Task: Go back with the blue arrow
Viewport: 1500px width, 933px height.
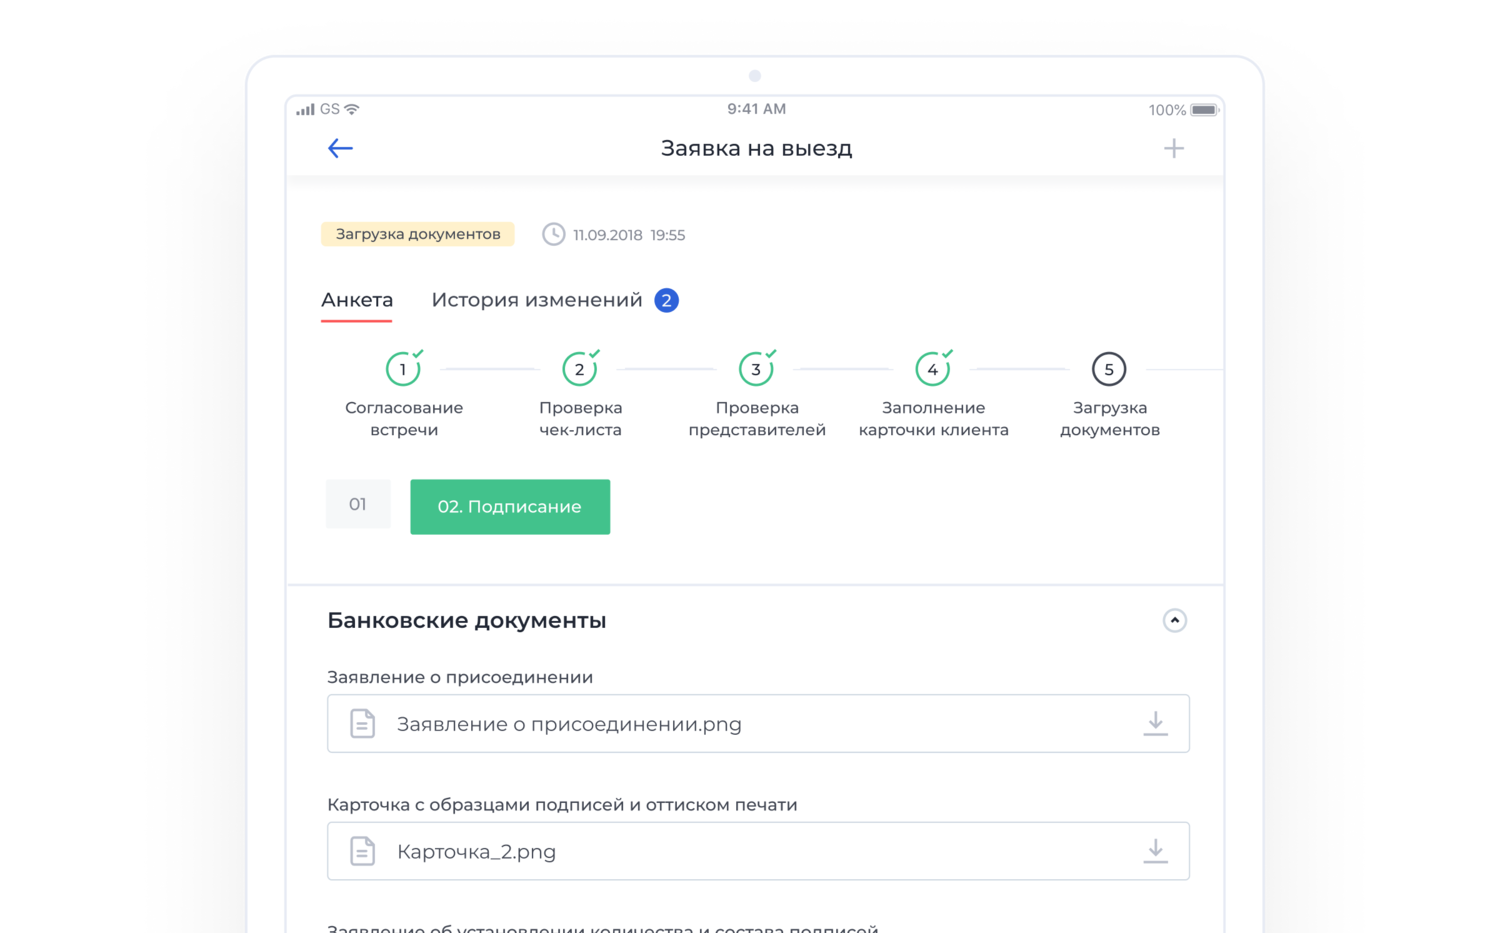Action: point(340,148)
